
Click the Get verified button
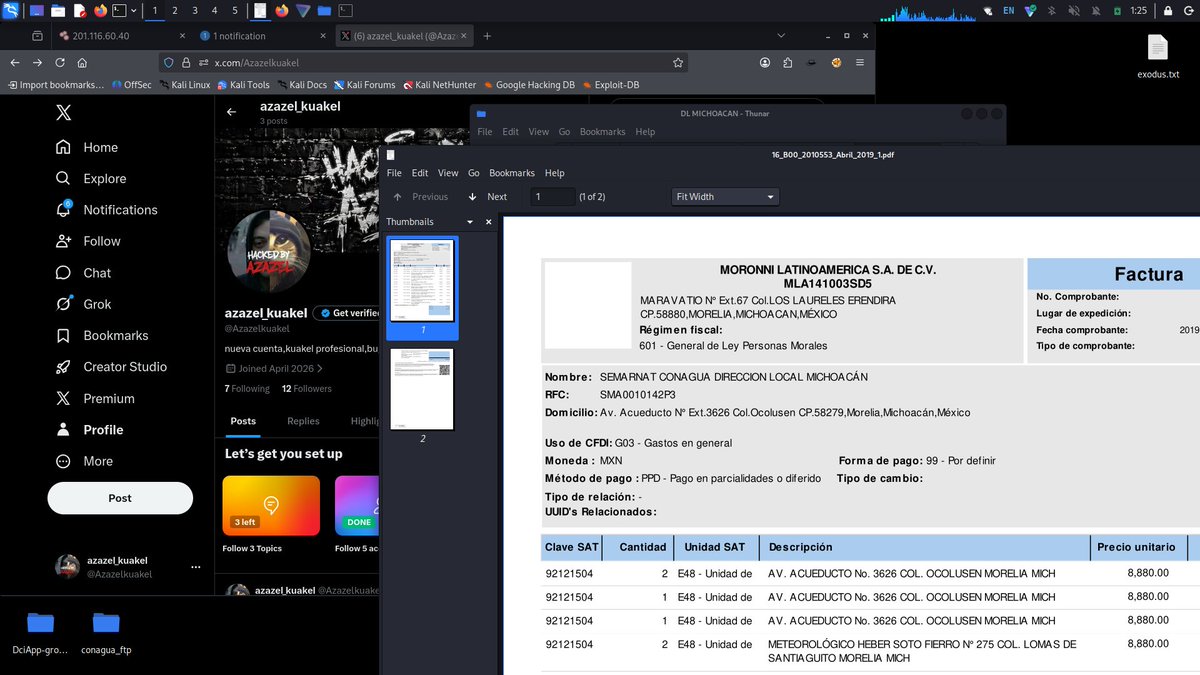(347, 313)
